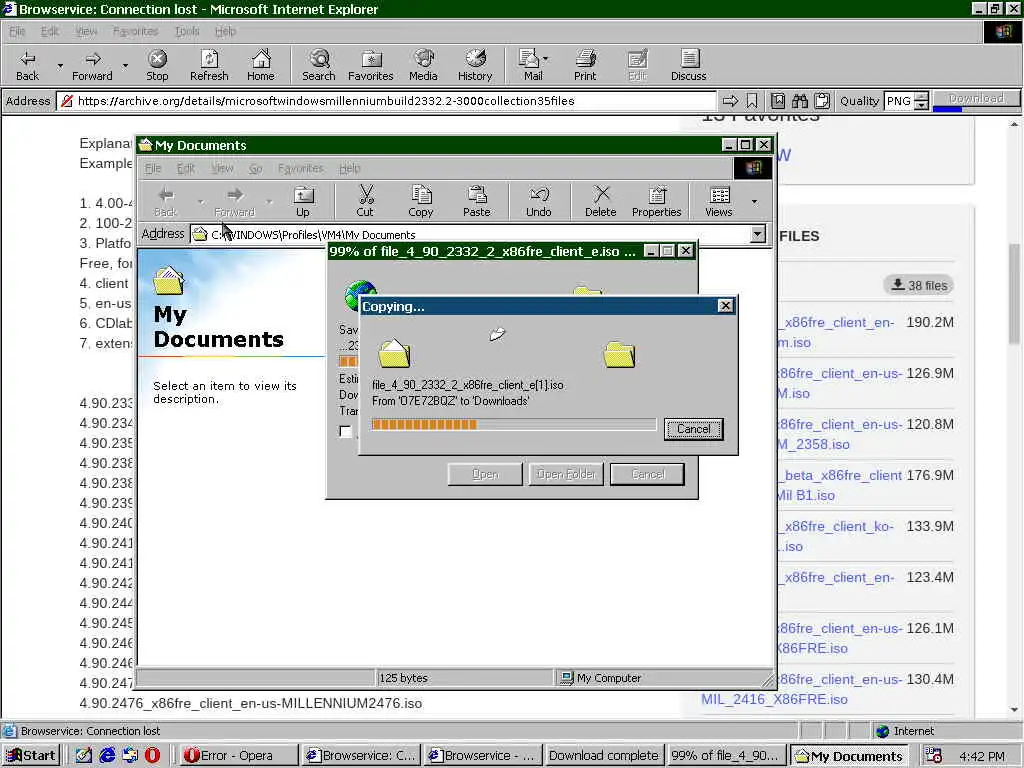Open My Documents address bar dropdown

[758, 234]
